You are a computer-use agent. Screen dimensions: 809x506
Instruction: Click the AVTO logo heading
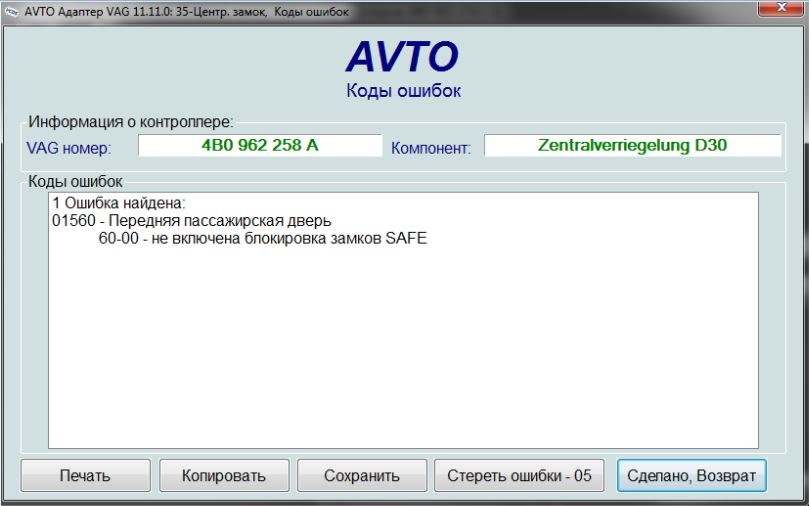point(402,56)
